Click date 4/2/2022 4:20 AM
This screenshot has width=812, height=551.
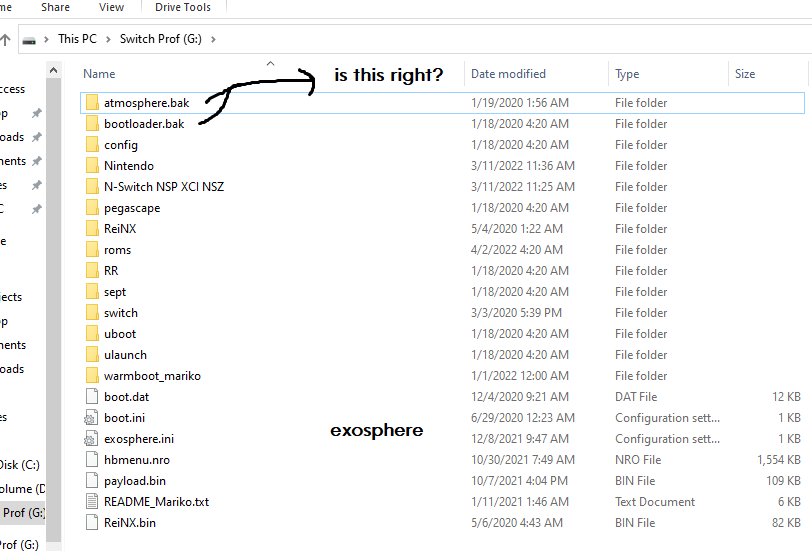click(516, 250)
